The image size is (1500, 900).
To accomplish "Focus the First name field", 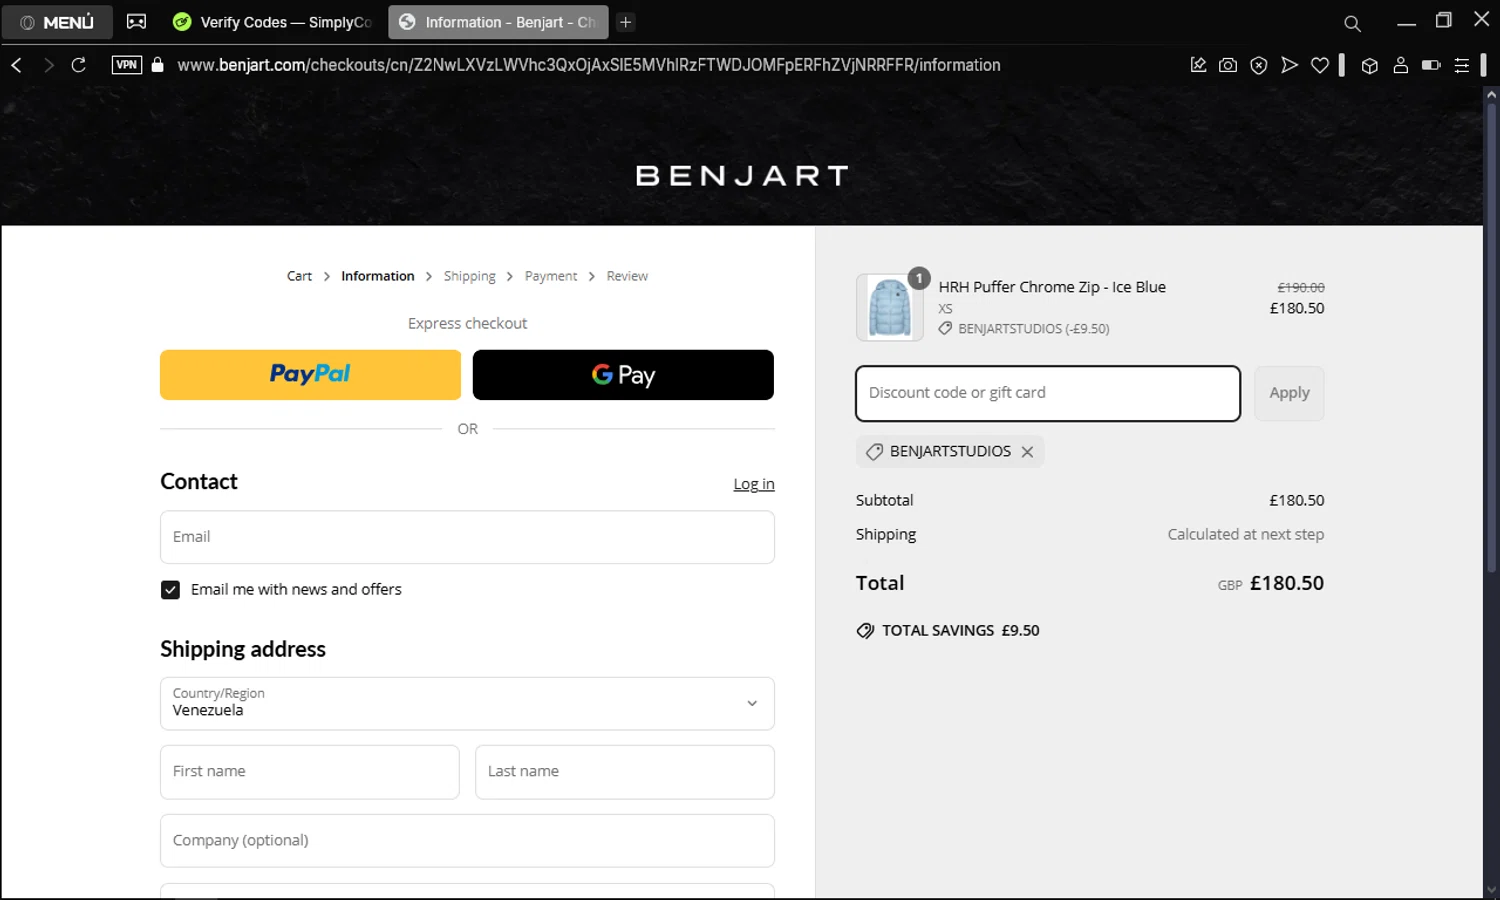I will tap(310, 772).
